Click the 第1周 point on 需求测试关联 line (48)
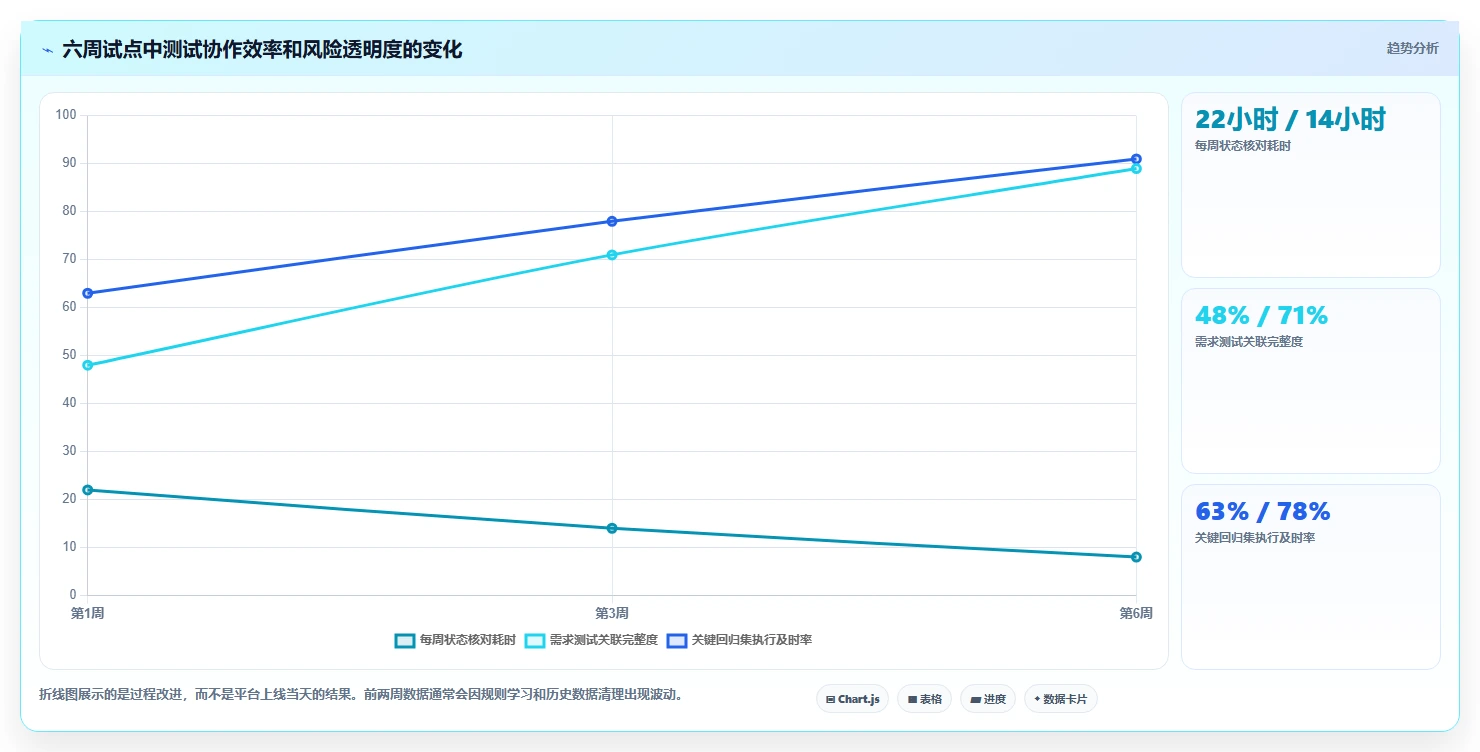 pos(88,365)
